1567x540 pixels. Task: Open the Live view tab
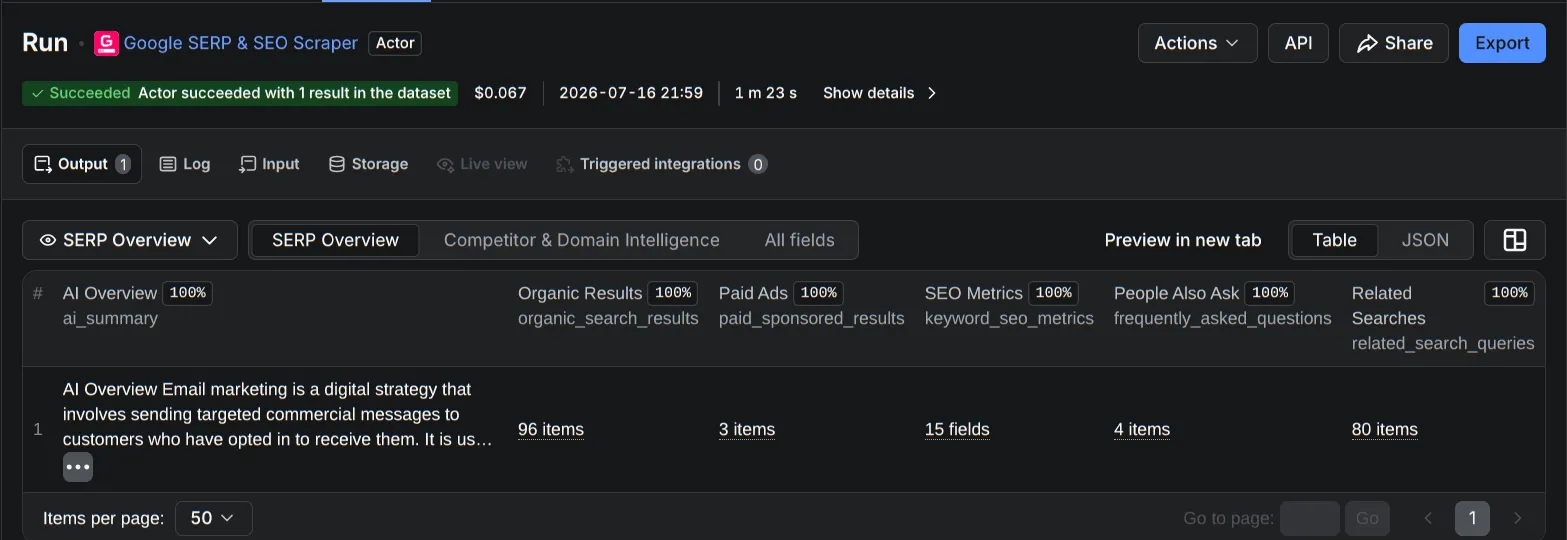pos(482,164)
